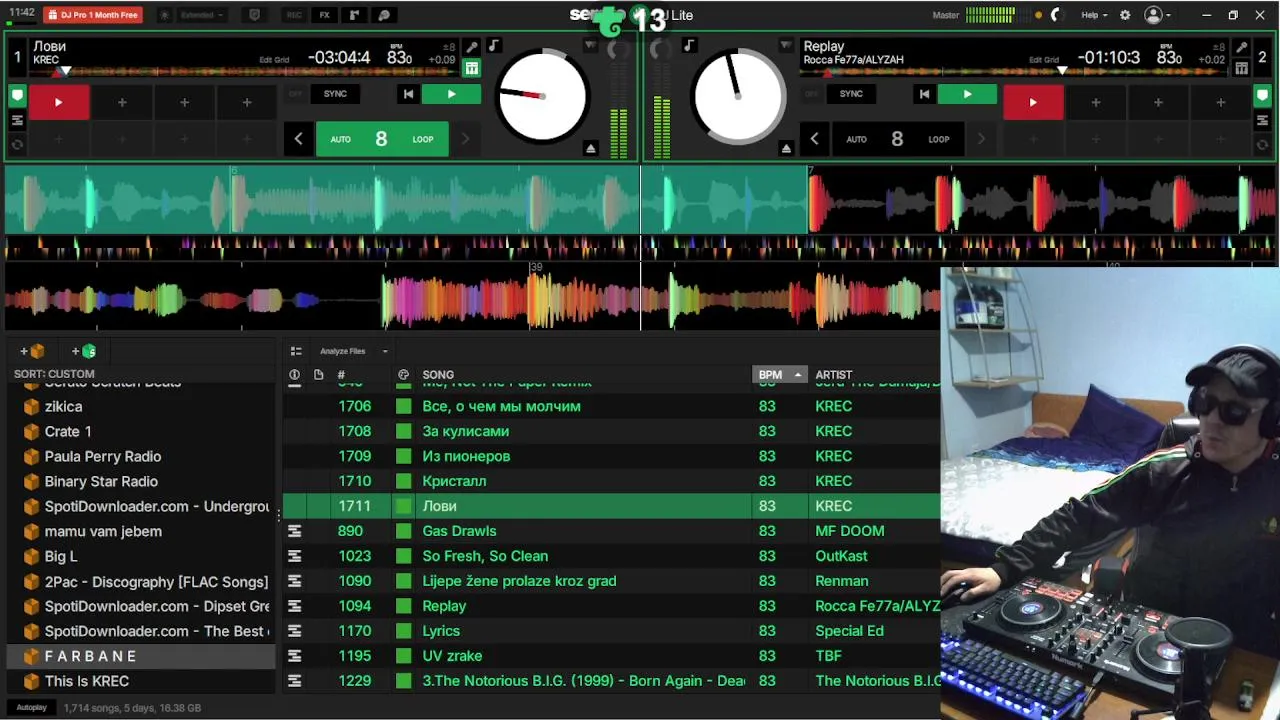
Task: Click the Analyze Files button
Action: (342, 351)
